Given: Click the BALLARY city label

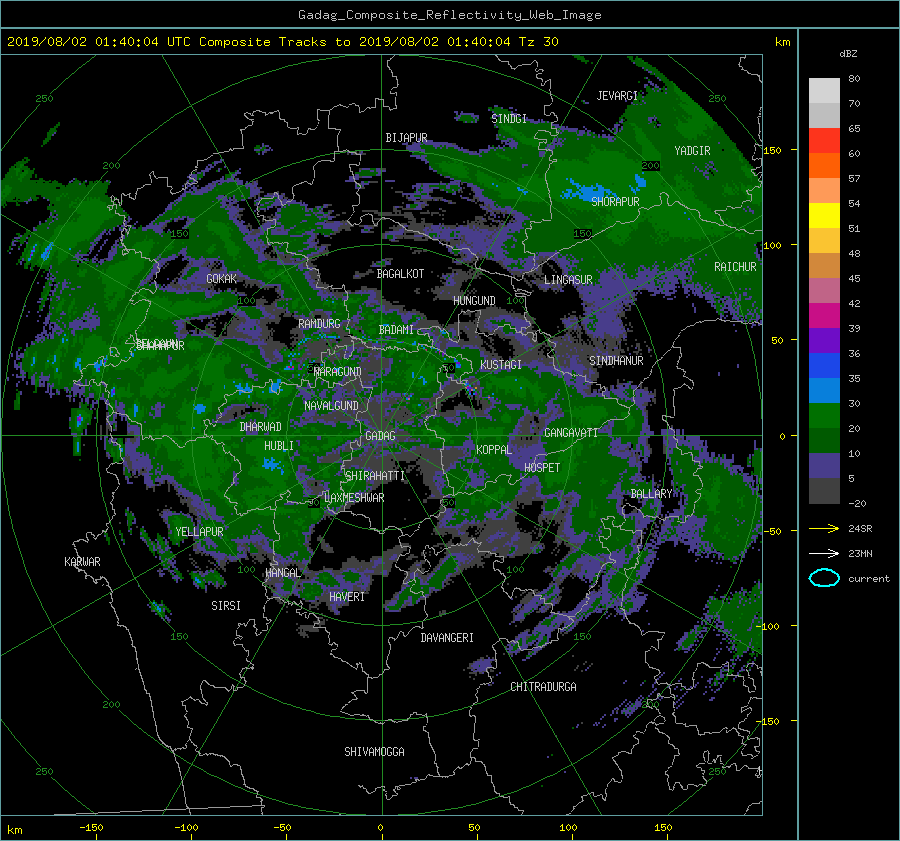Looking at the screenshot, I should click(651, 494).
